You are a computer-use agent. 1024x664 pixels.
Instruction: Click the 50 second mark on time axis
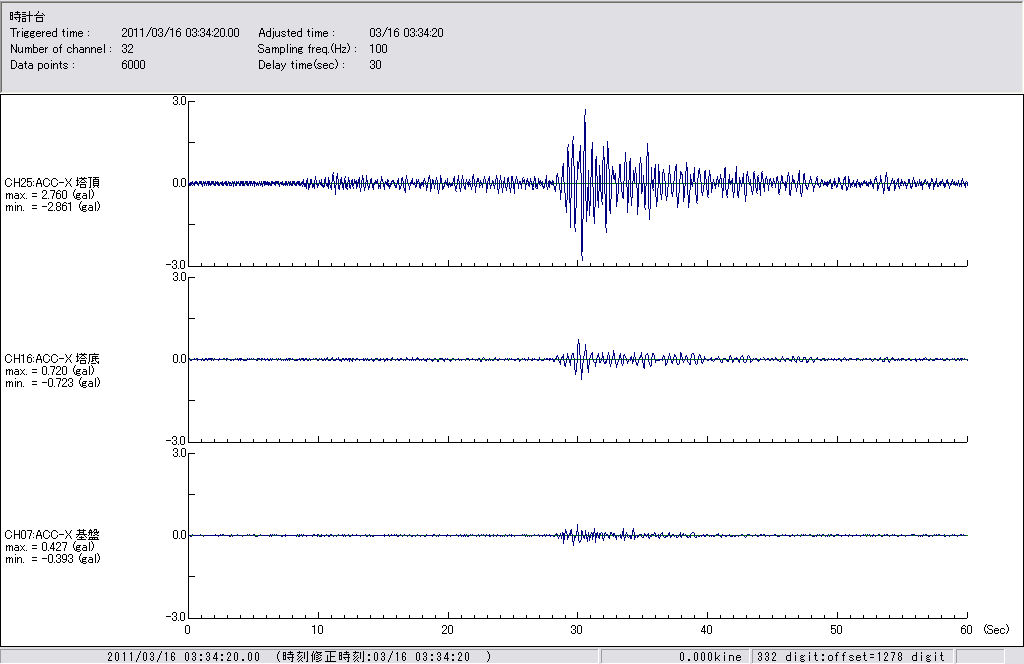tap(837, 630)
